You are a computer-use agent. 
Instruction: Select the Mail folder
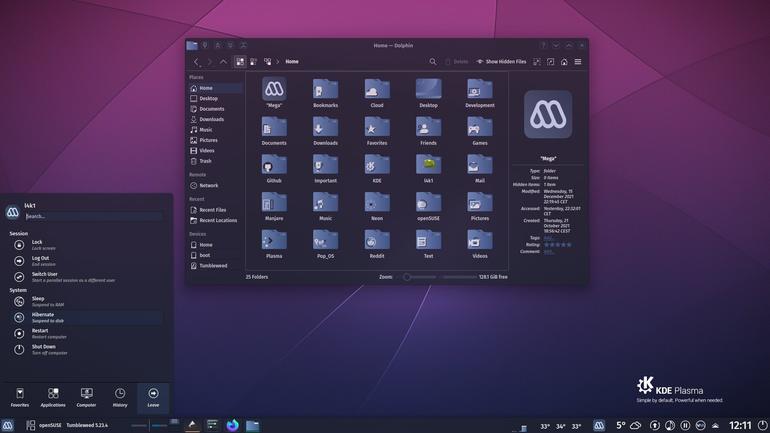480,168
